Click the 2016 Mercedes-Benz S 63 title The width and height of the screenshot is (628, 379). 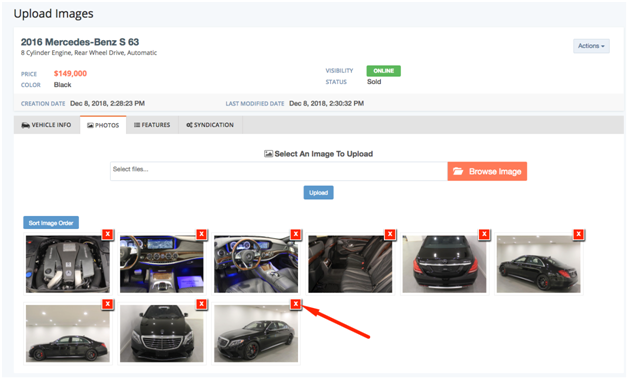point(80,42)
